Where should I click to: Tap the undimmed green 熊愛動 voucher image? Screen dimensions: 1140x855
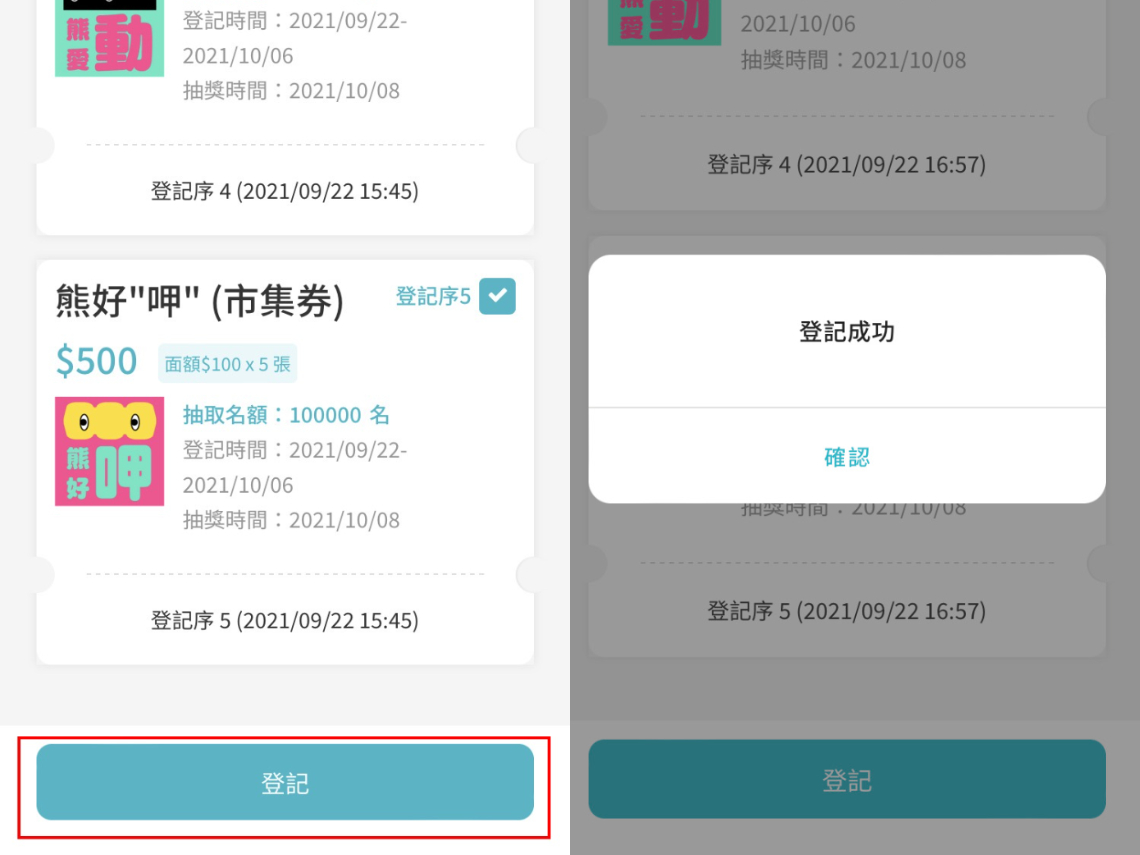[109, 40]
